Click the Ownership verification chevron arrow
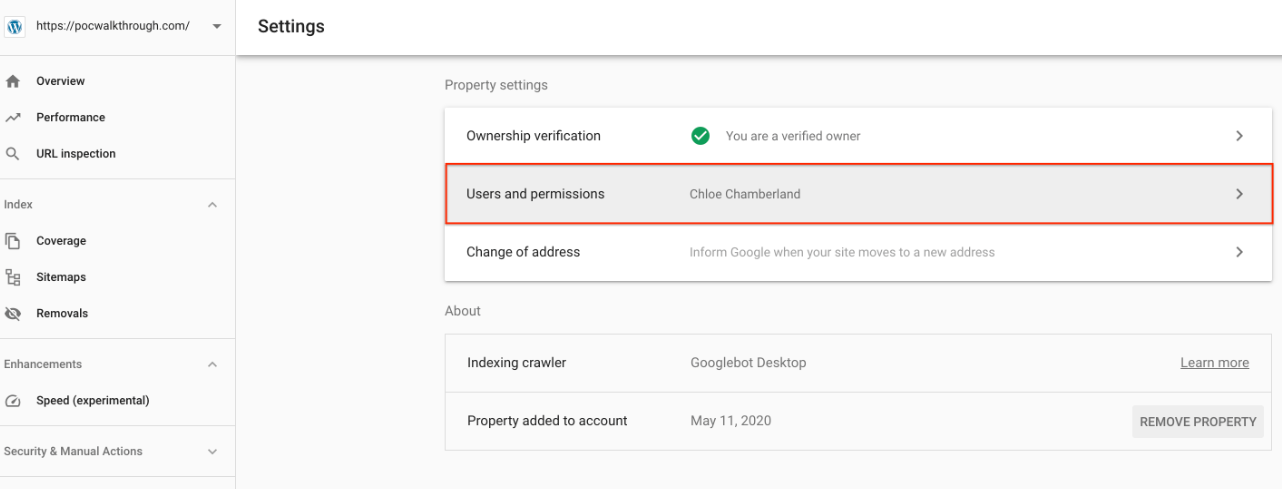 coord(1239,136)
